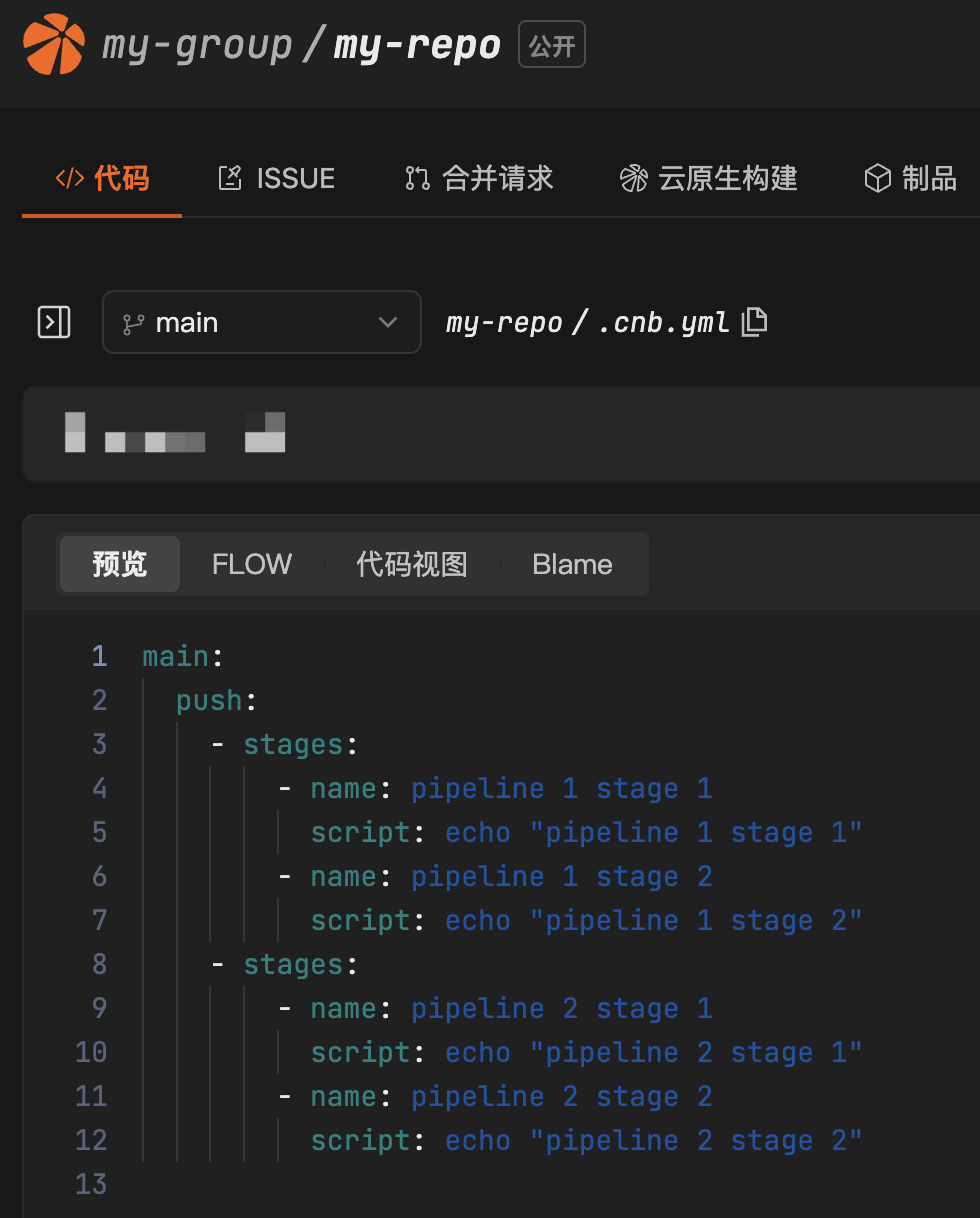
Task: Click the my-group link in header
Action: point(197,46)
